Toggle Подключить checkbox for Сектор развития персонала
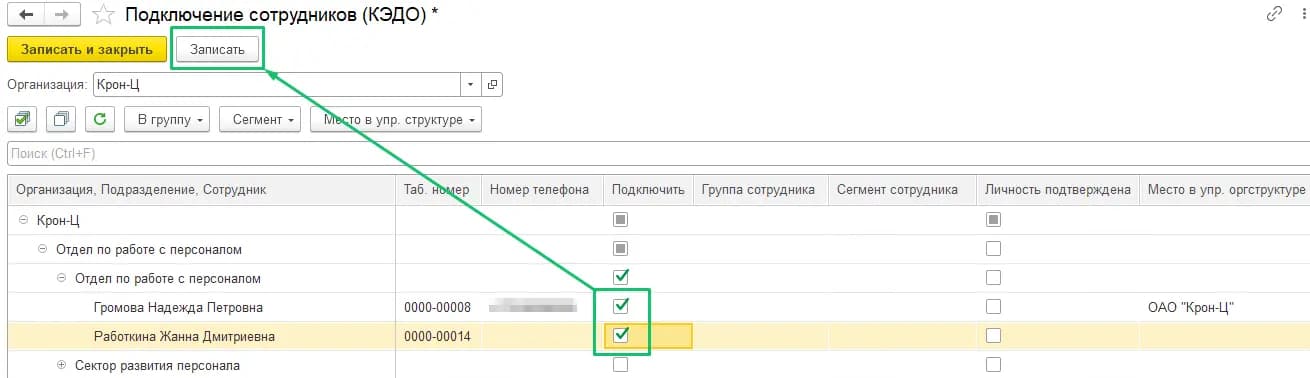 (620, 365)
